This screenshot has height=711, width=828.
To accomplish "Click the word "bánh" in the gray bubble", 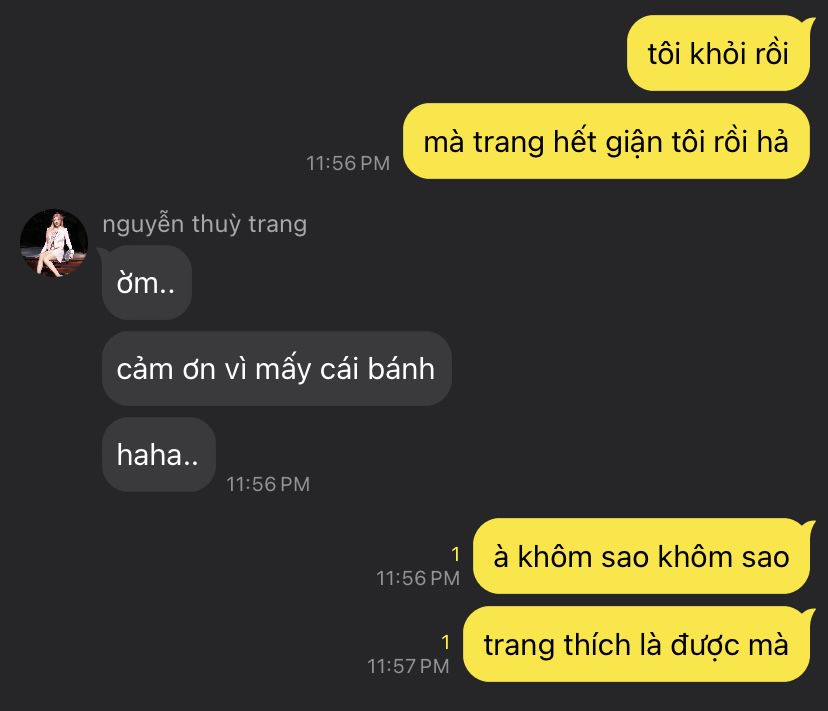I will click(x=401, y=368).
